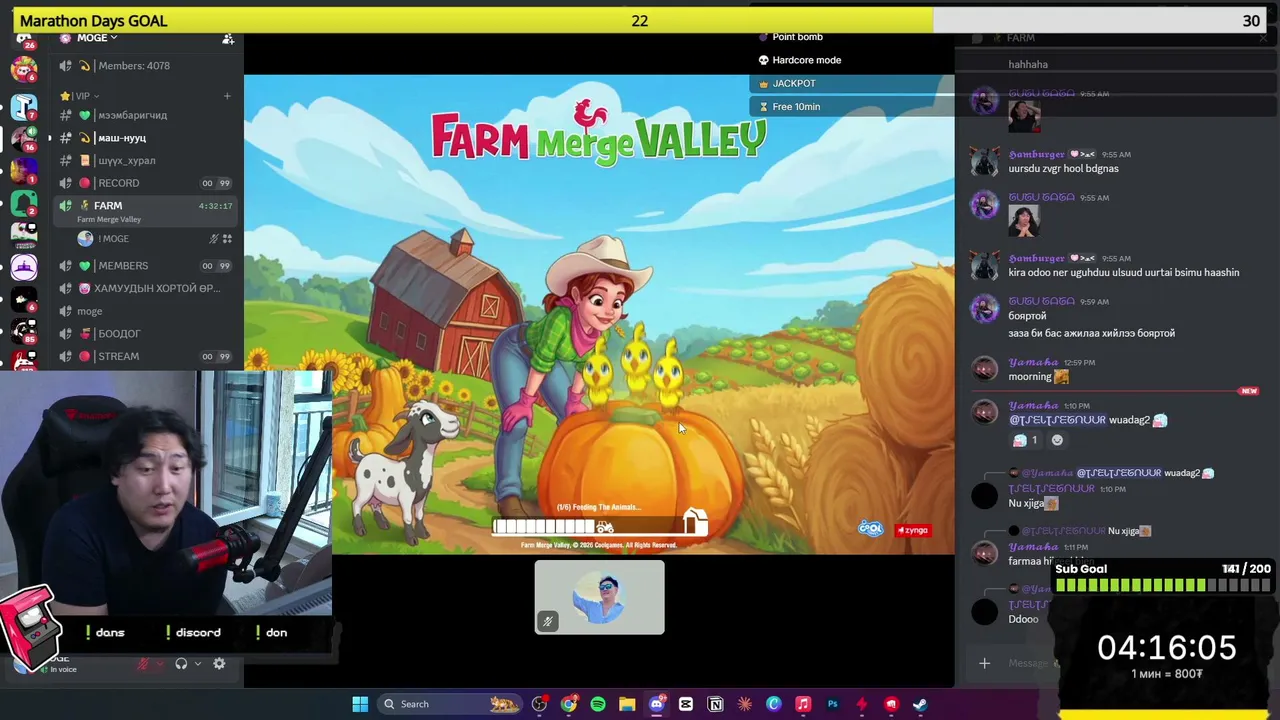The image size is (1280, 720).
Task: Click the Yamaha username on the morning message
Action: click(1033, 362)
